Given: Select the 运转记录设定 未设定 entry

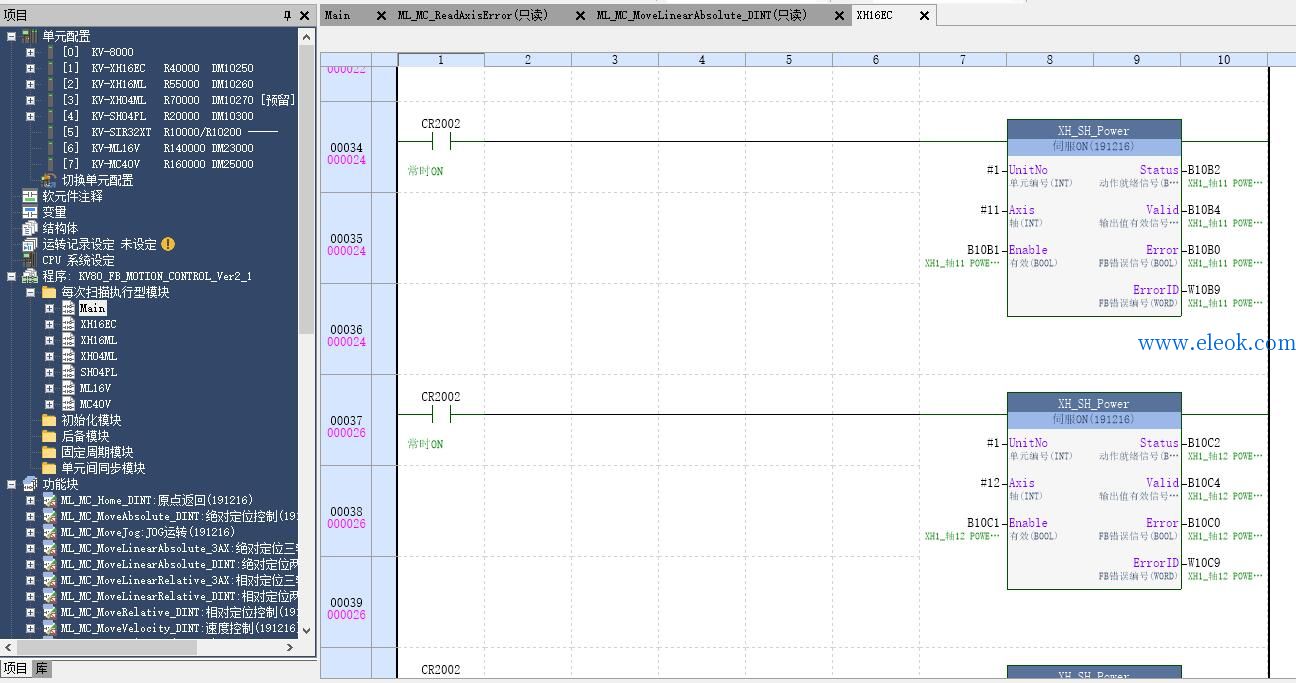Looking at the screenshot, I should pos(99,244).
